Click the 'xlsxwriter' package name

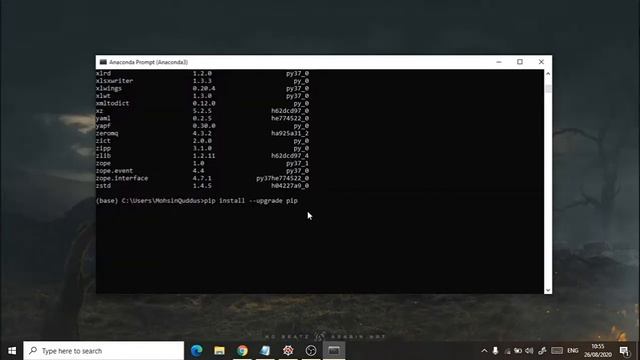(115, 81)
